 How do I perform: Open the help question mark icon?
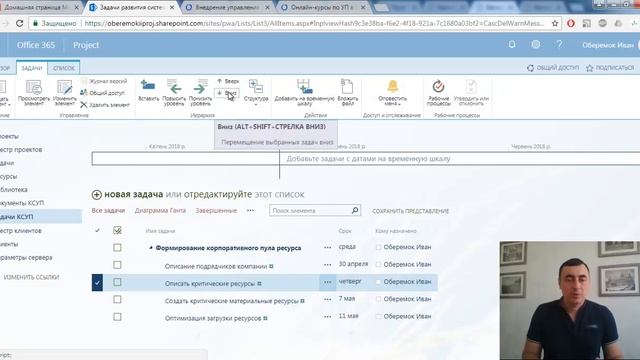click(x=559, y=44)
